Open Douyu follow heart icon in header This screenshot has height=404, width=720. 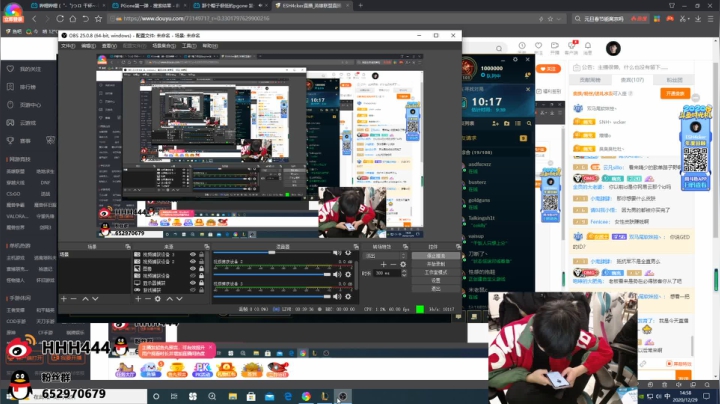pyautogui.click(x=538, y=45)
